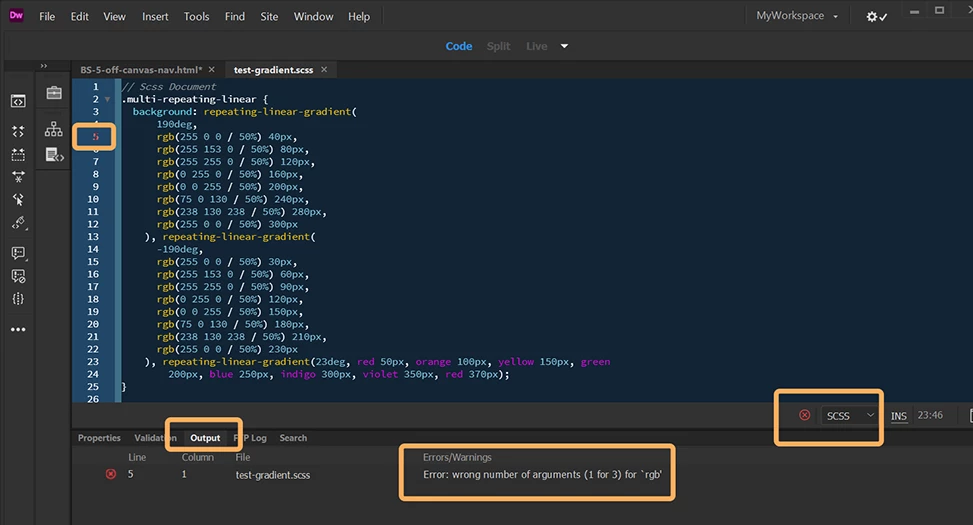Close the test-gradient.scss tab
The height and width of the screenshot is (525, 973).
click(x=324, y=70)
